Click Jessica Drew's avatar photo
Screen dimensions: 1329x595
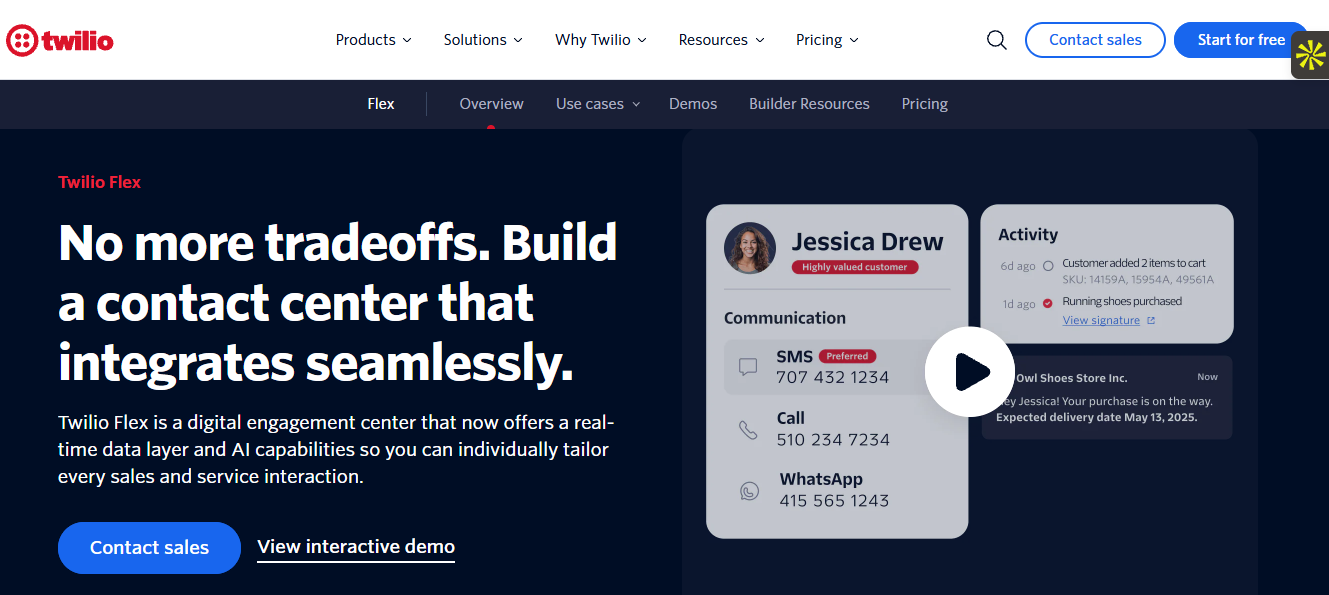point(750,248)
